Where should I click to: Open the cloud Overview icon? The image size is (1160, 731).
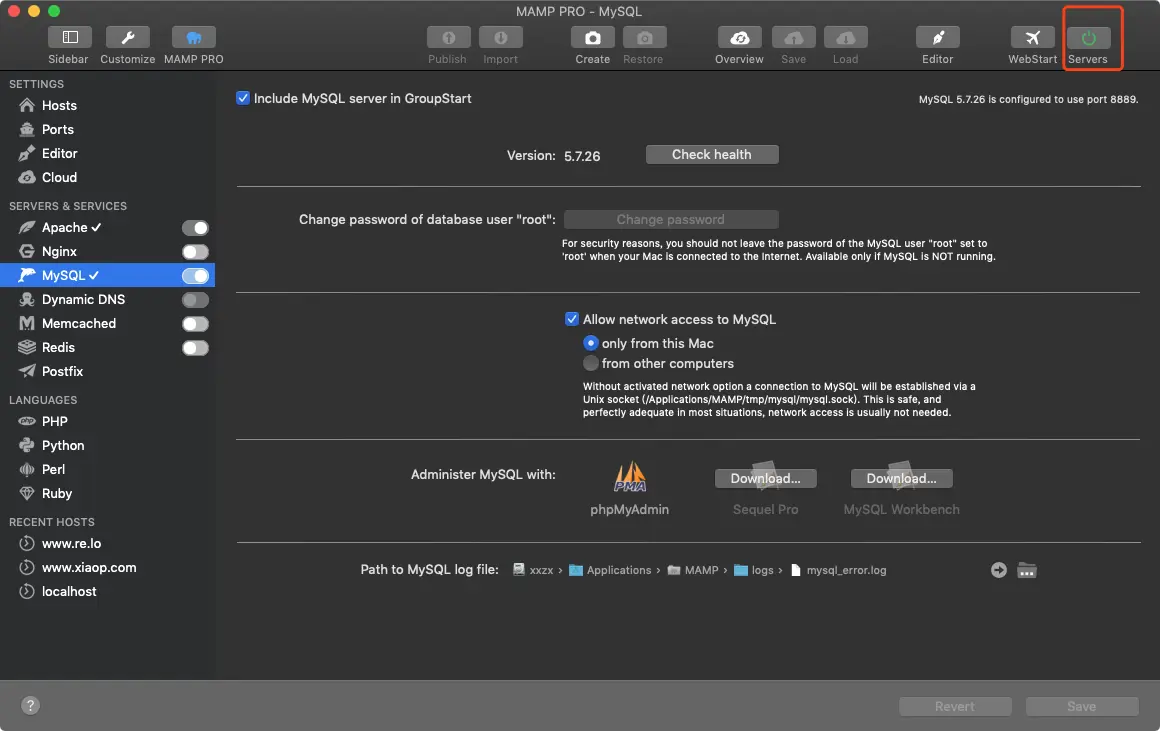click(x=740, y=37)
